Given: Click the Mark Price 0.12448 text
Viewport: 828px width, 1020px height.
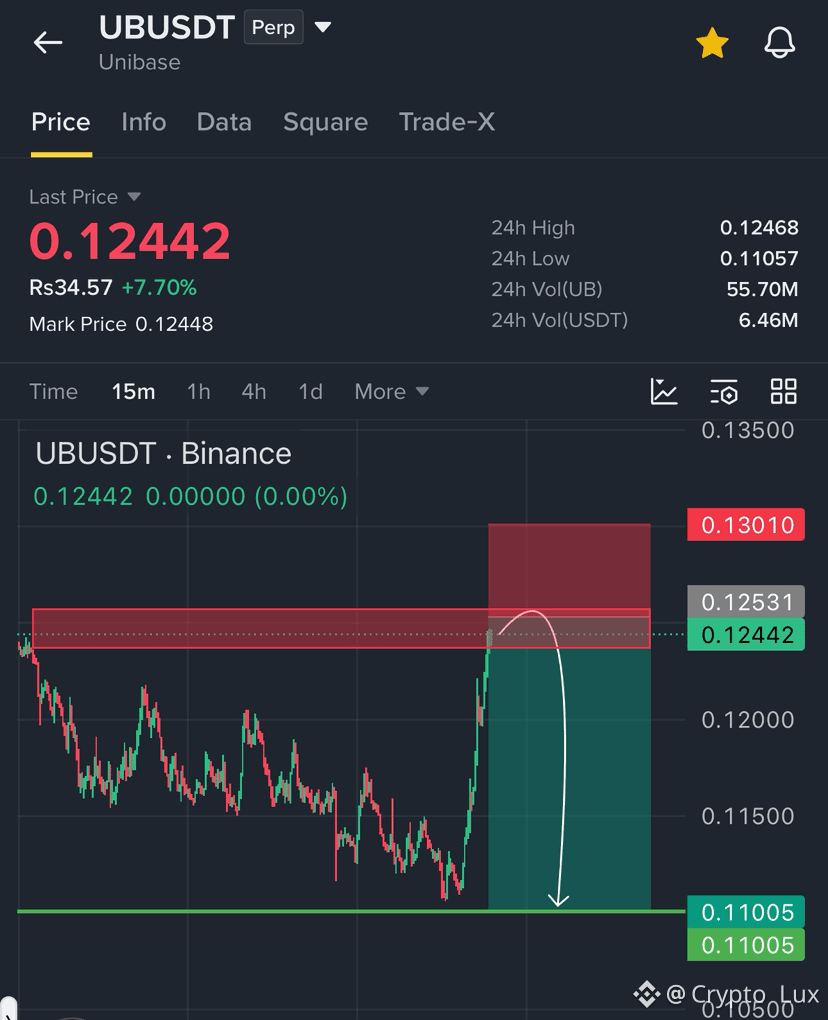Looking at the screenshot, I should pos(121,324).
